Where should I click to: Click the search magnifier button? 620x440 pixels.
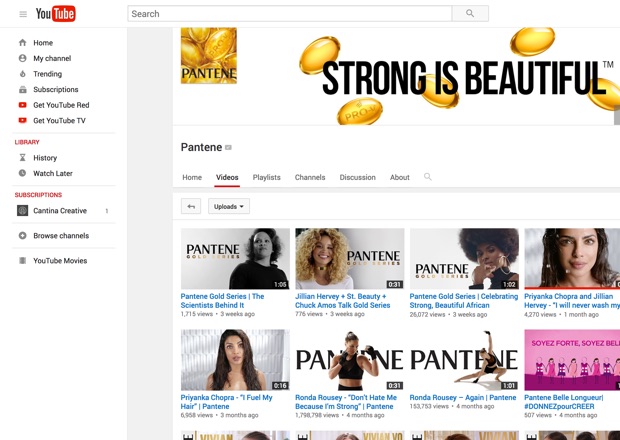click(470, 13)
